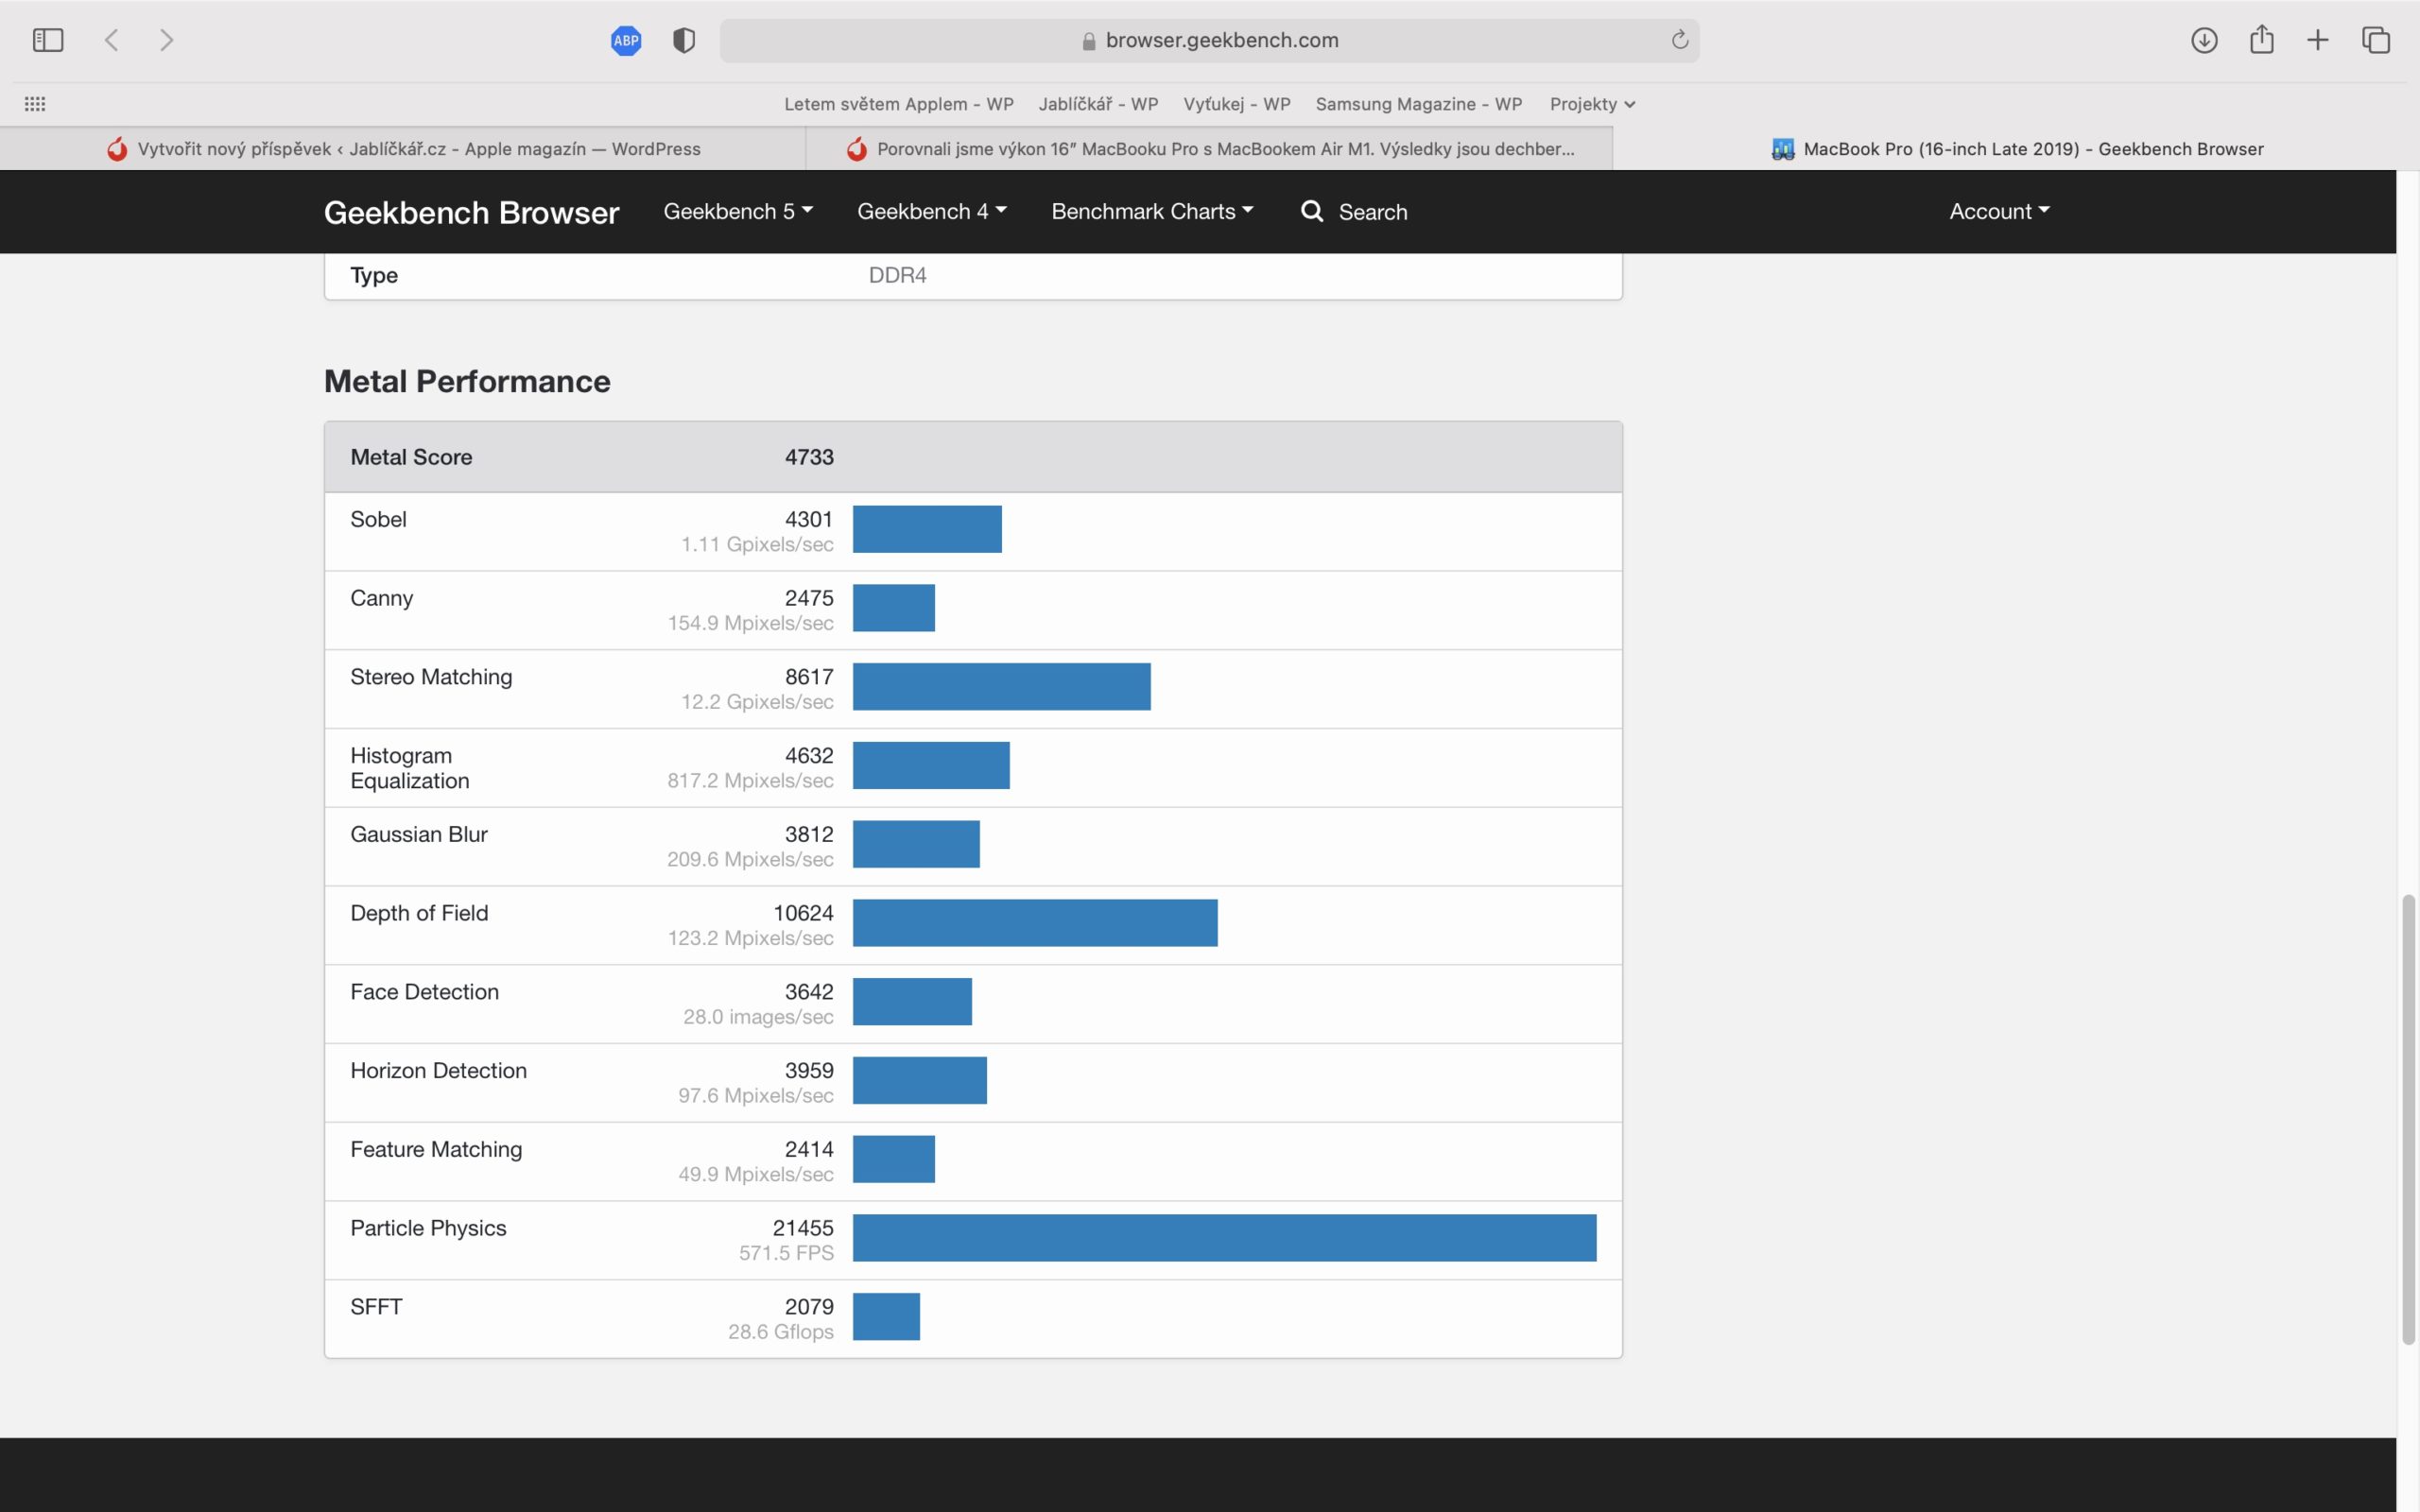Image resolution: width=2420 pixels, height=1512 pixels.
Task: Click the Stereo Matching label
Action: pos(431,677)
